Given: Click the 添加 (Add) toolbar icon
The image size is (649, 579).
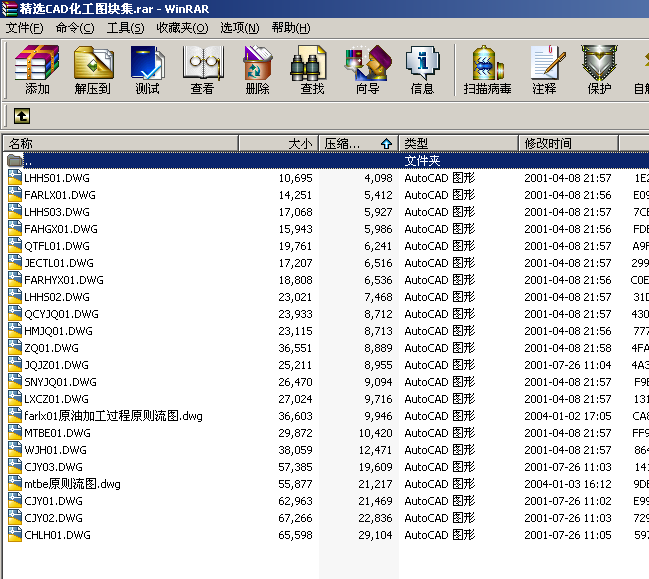Looking at the screenshot, I should point(37,70).
